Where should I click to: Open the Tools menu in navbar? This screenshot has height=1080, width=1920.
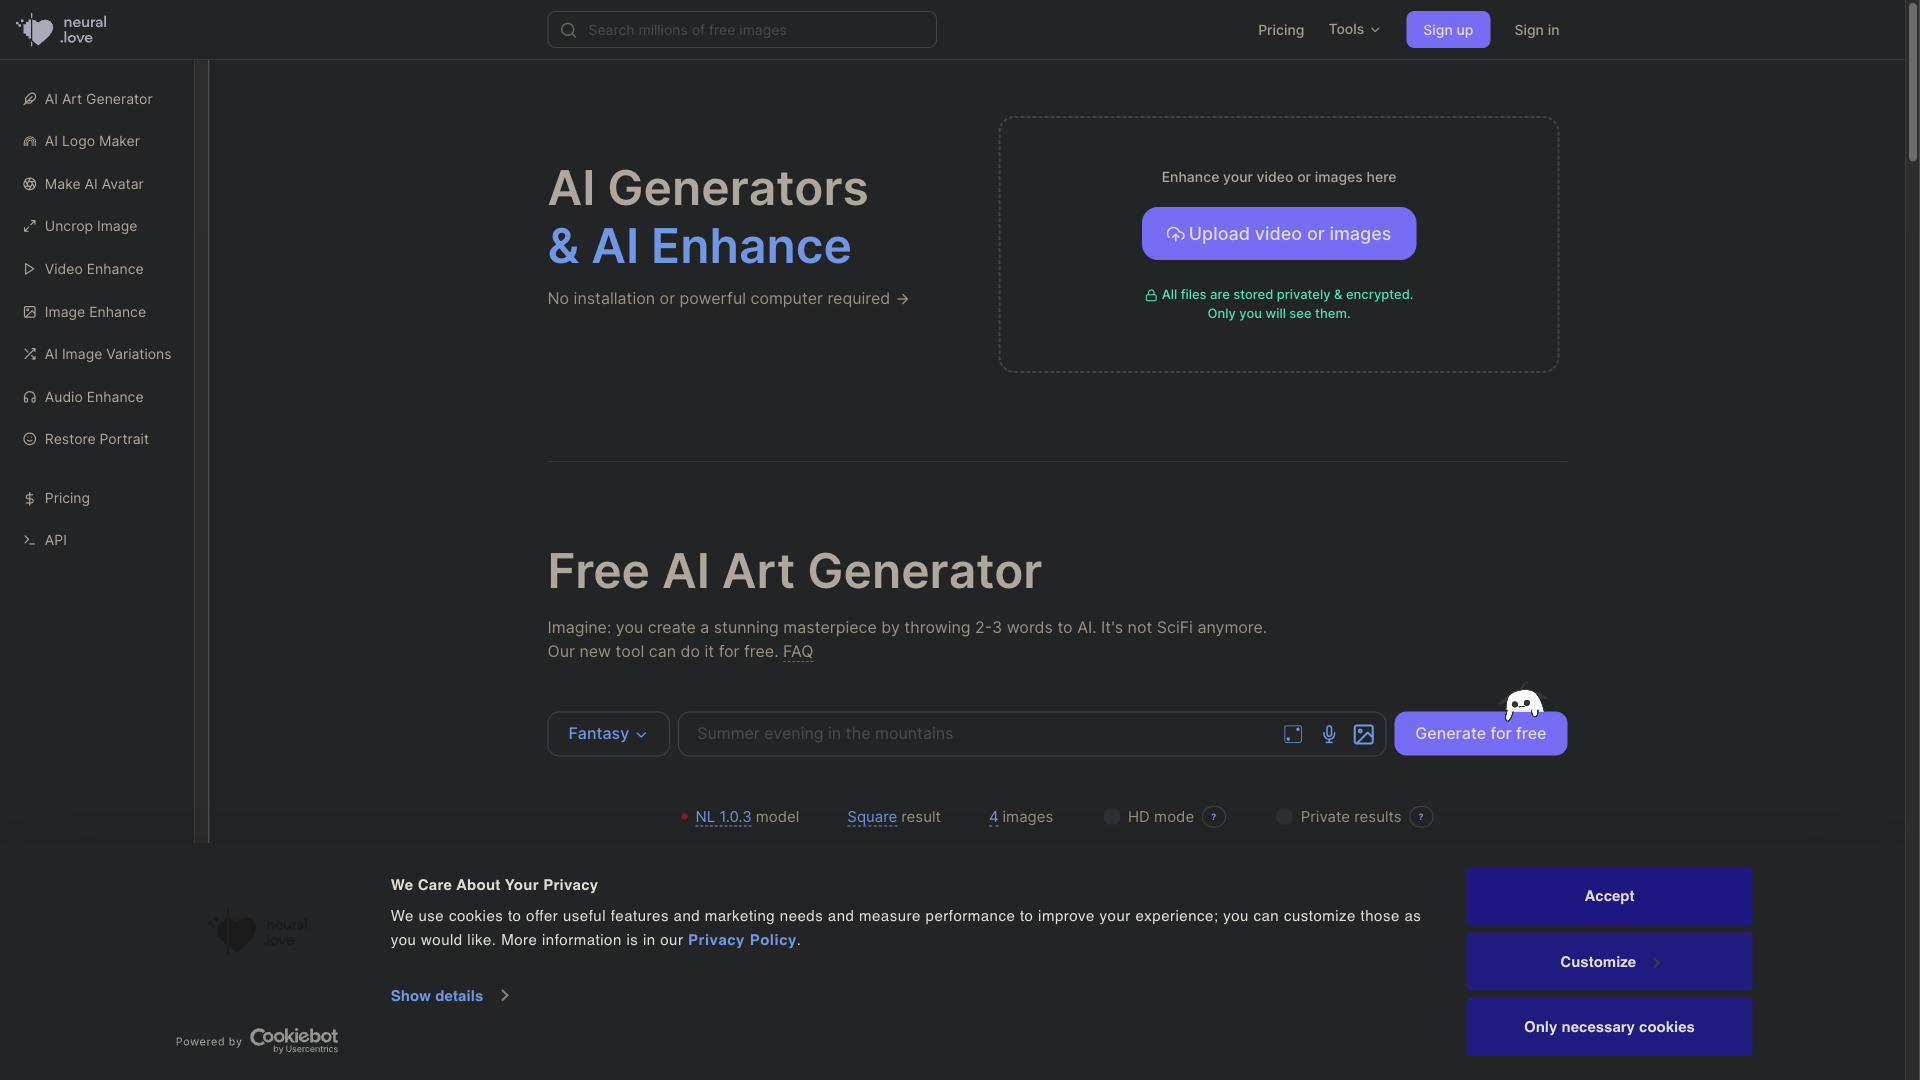pyautogui.click(x=1354, y=29)
